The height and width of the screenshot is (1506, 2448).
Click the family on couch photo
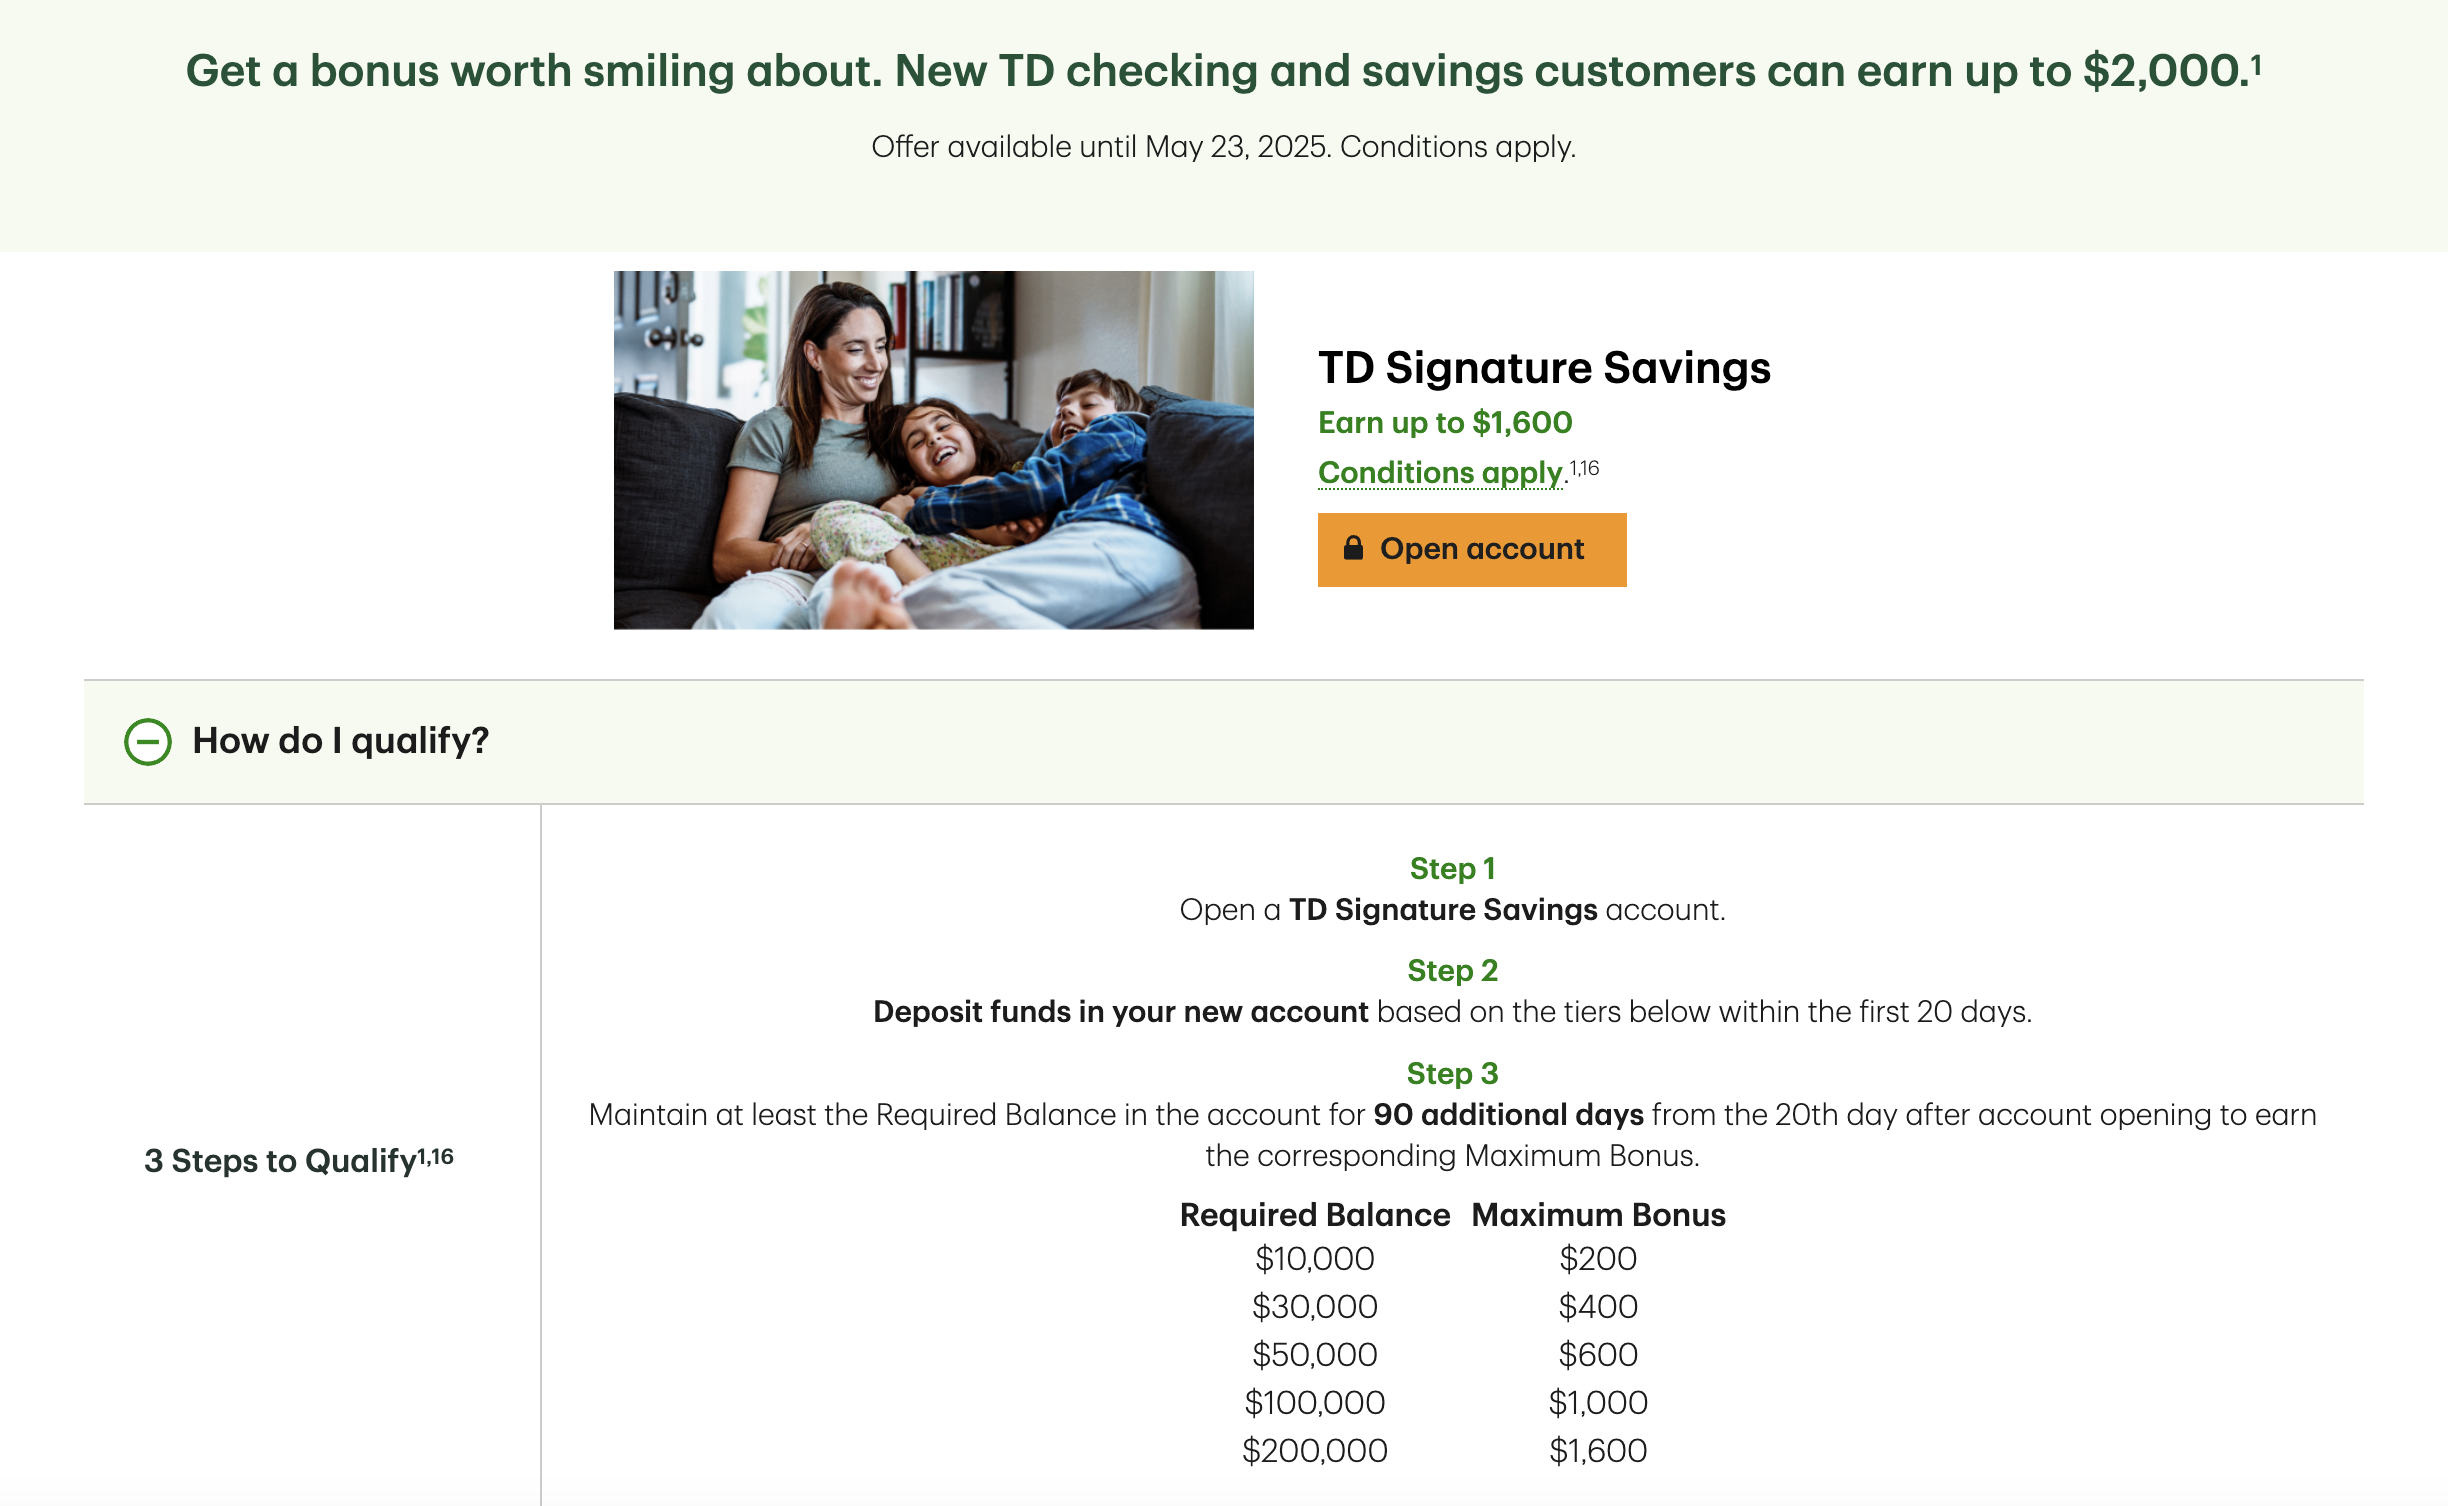point(933,450)
